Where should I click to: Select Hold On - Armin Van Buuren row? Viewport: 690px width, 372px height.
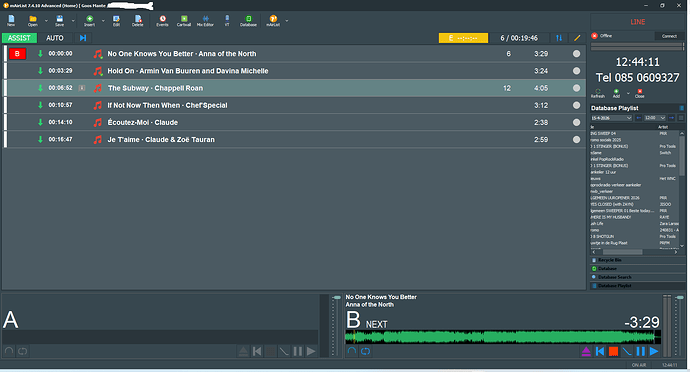(x=295, y=71)
